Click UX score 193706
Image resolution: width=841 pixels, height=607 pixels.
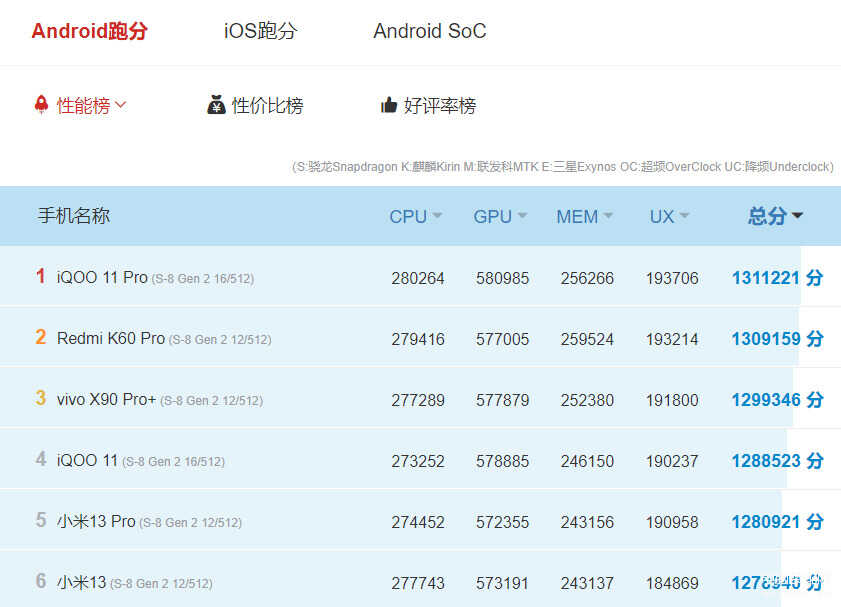[x=672, y=278]
